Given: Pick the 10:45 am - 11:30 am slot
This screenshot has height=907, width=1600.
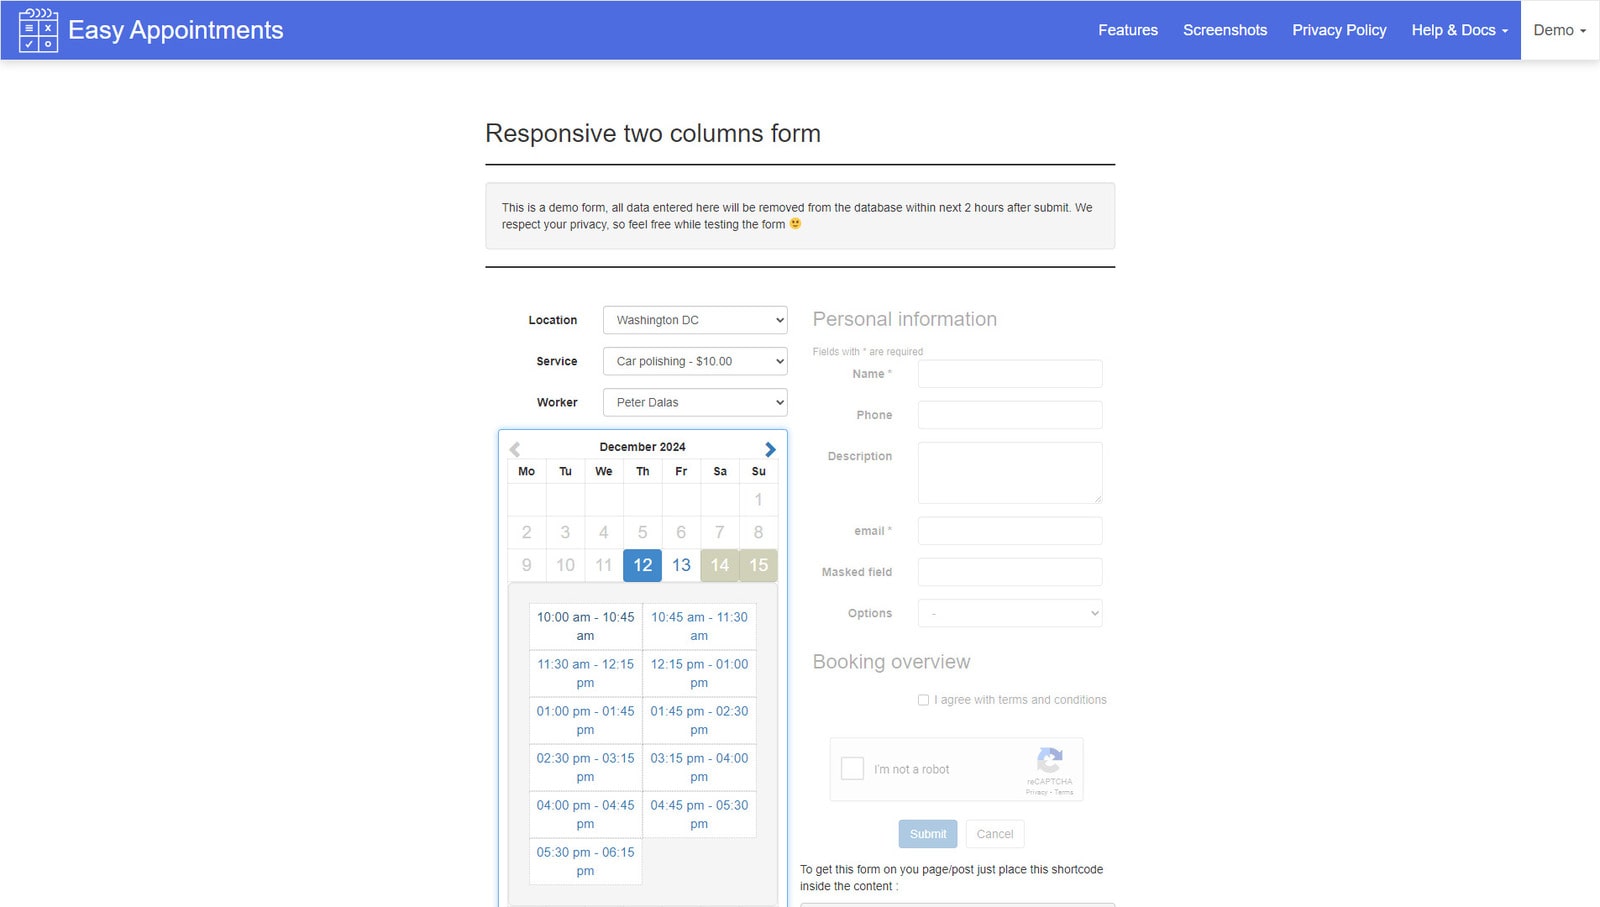Looking at the screenshot, I should tap(699, 626).
